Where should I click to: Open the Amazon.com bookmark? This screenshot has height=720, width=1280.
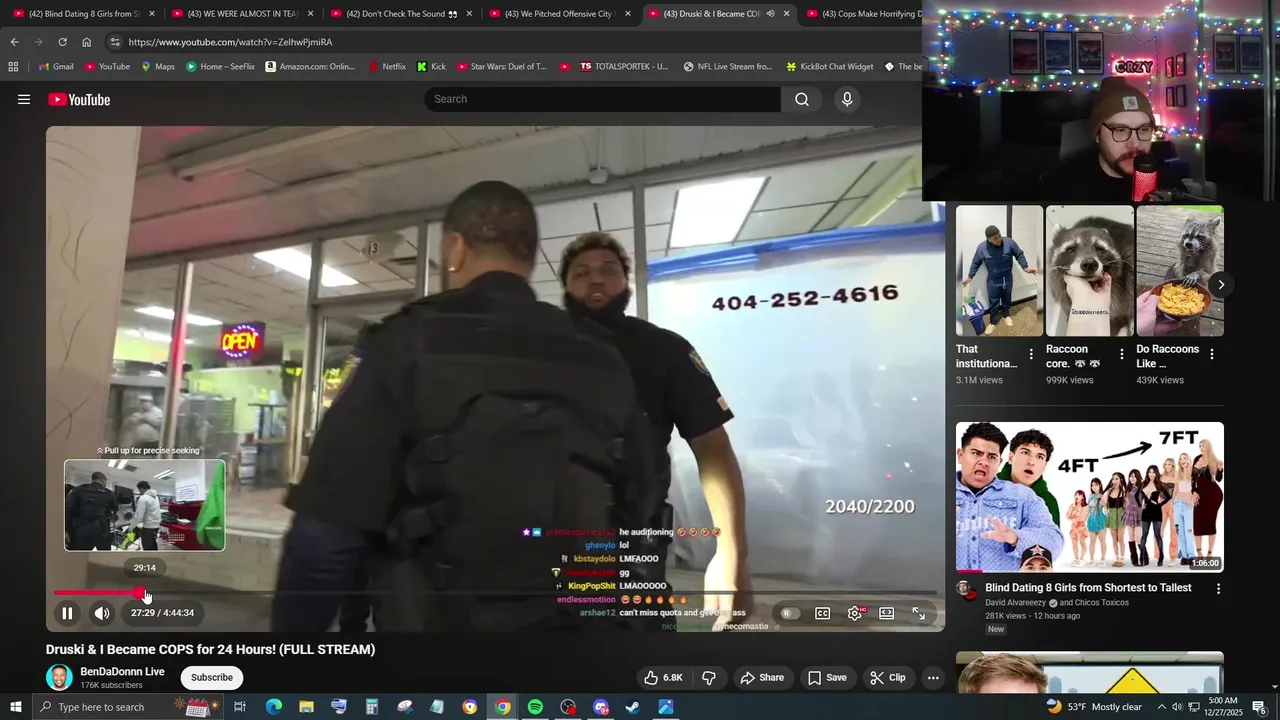(x=310, y=67)
